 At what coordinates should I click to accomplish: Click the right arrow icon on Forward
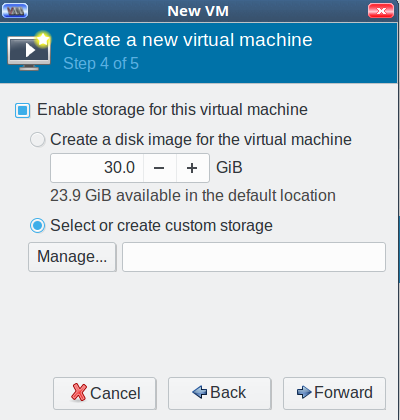(x=304, y=392)
